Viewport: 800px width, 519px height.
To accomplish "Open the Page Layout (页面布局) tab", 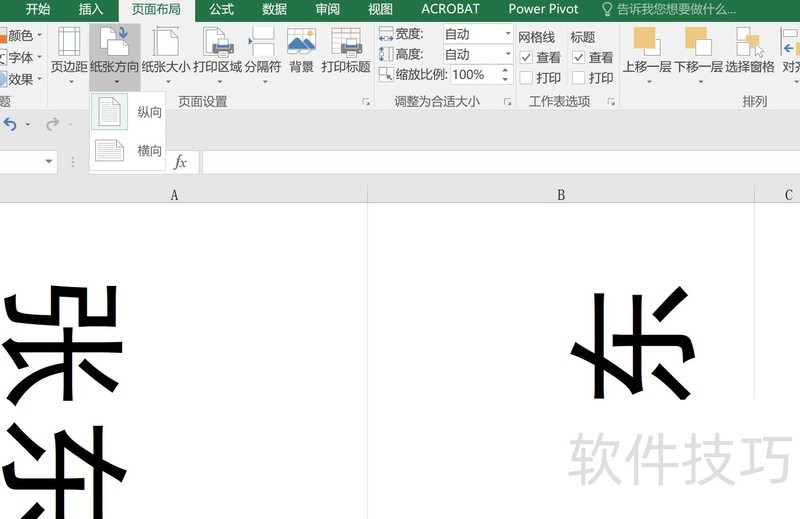I will click(x=156, y=9).
